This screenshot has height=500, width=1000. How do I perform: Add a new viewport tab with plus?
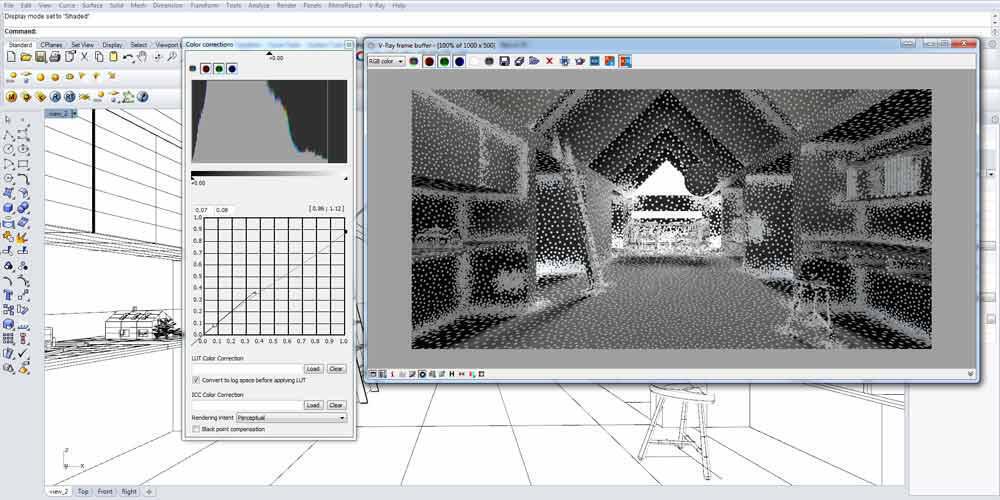point(149,492)
